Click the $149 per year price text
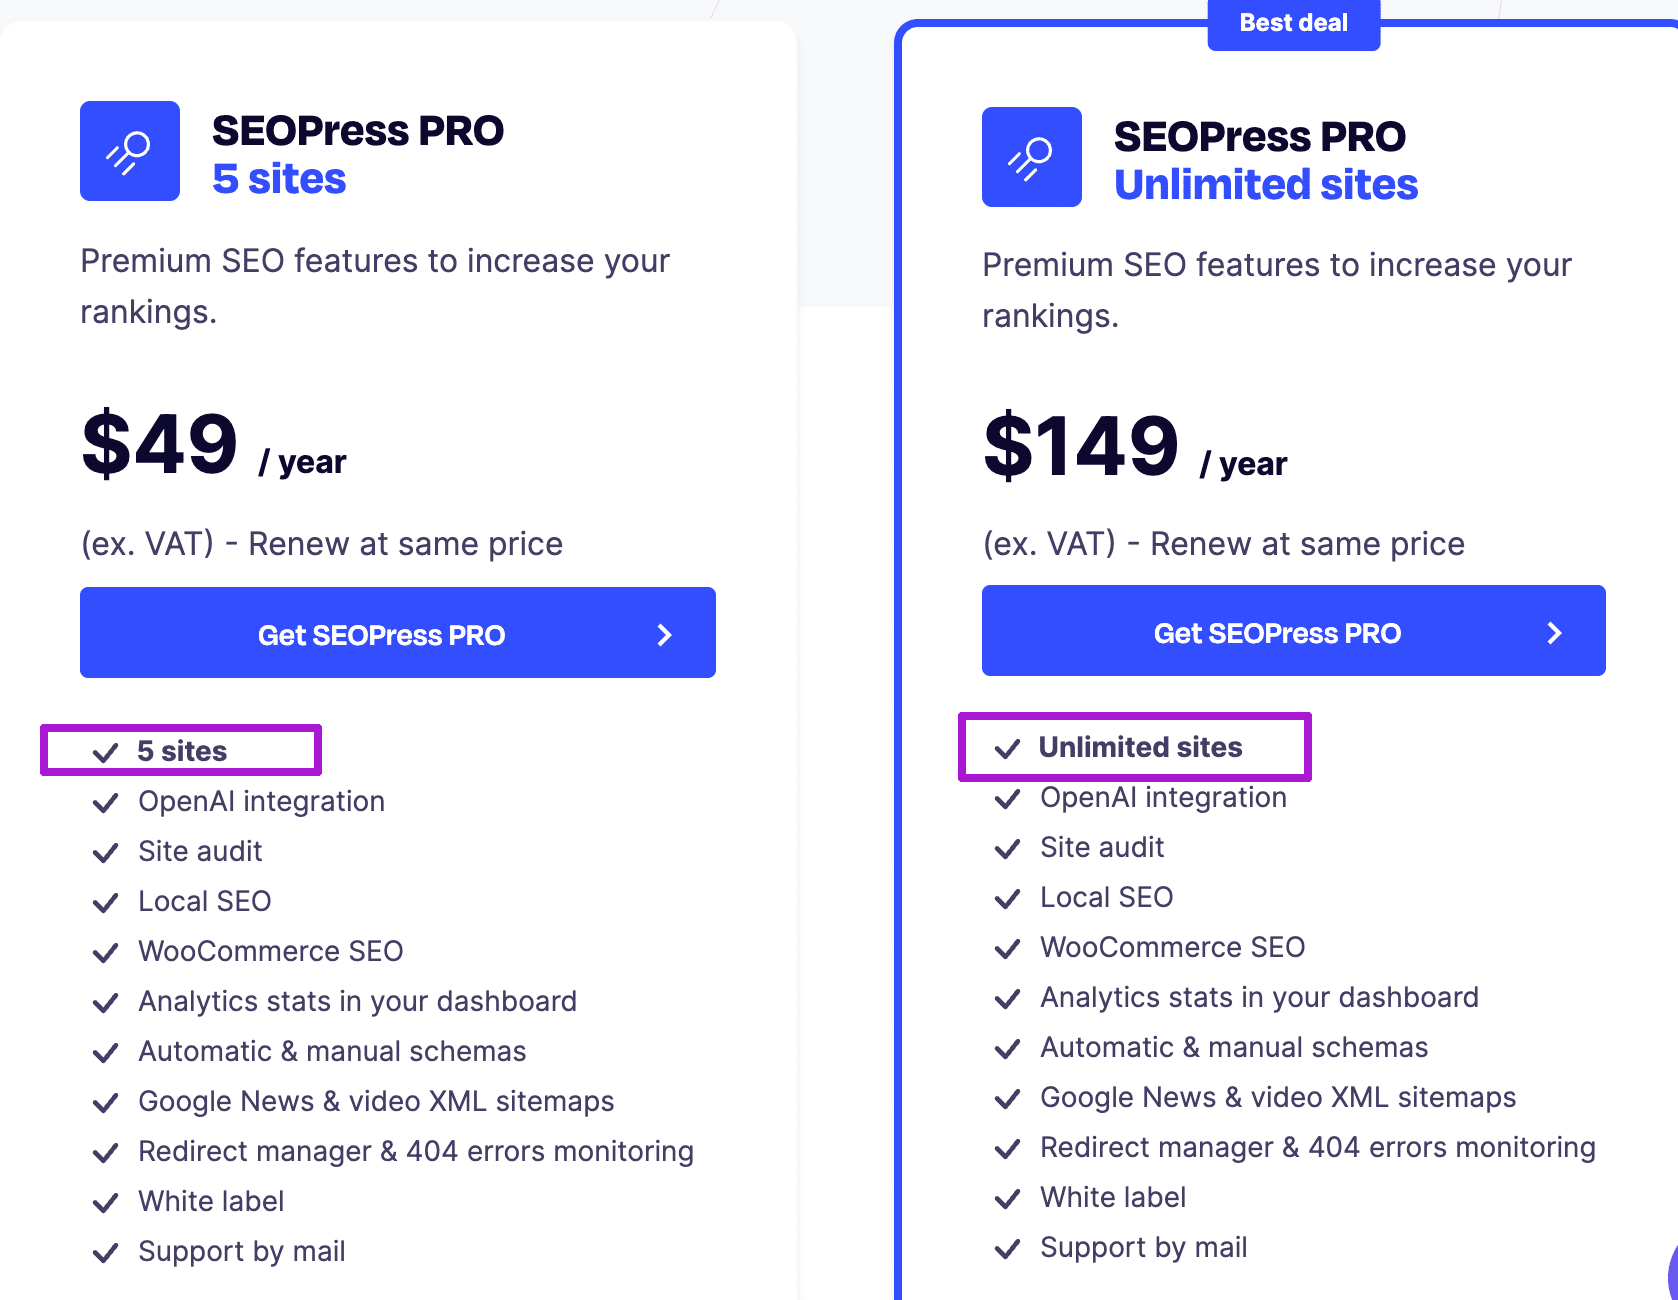 point(1080,448)
